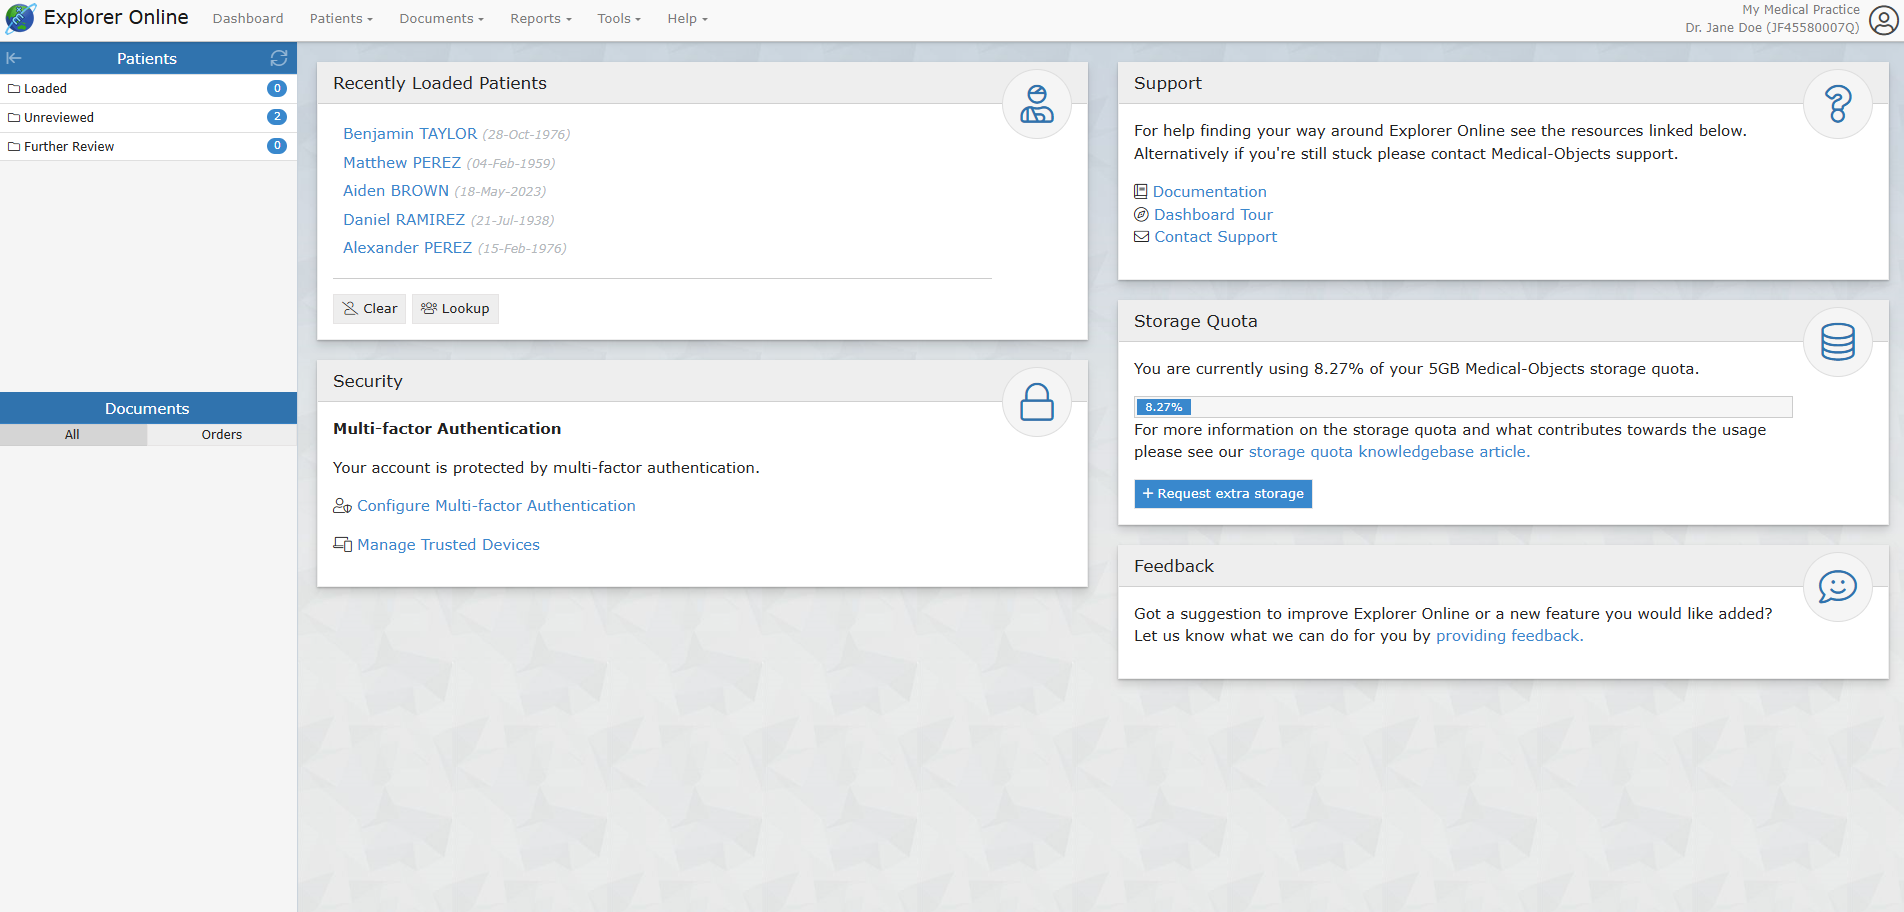Click the Security padlock icon
This screenshot has width=1904, height=912.
coord(1036,402)
